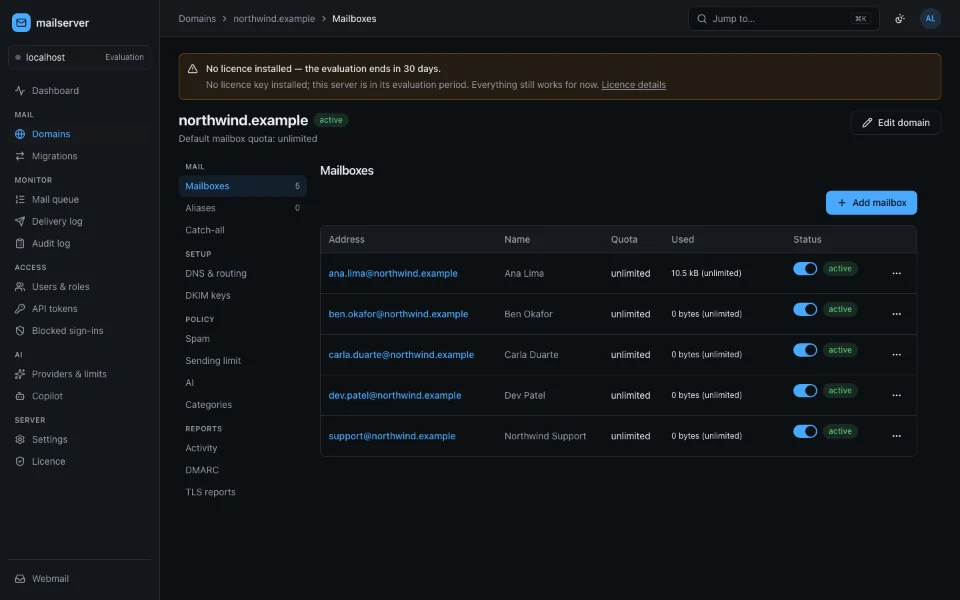Open the Sending limit policy

point(242,361)
